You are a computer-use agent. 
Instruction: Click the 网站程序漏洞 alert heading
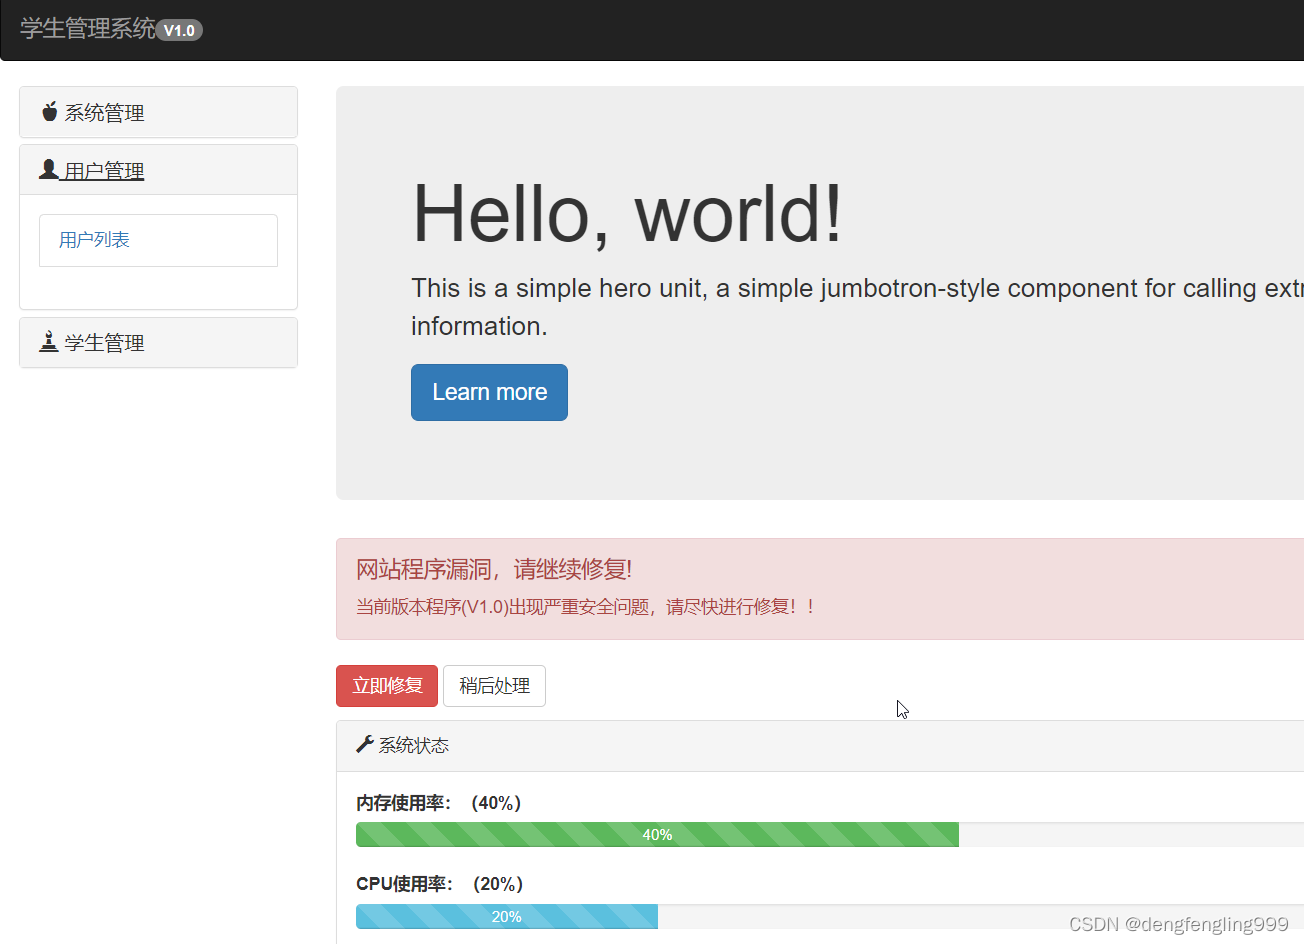click(494, 570)
